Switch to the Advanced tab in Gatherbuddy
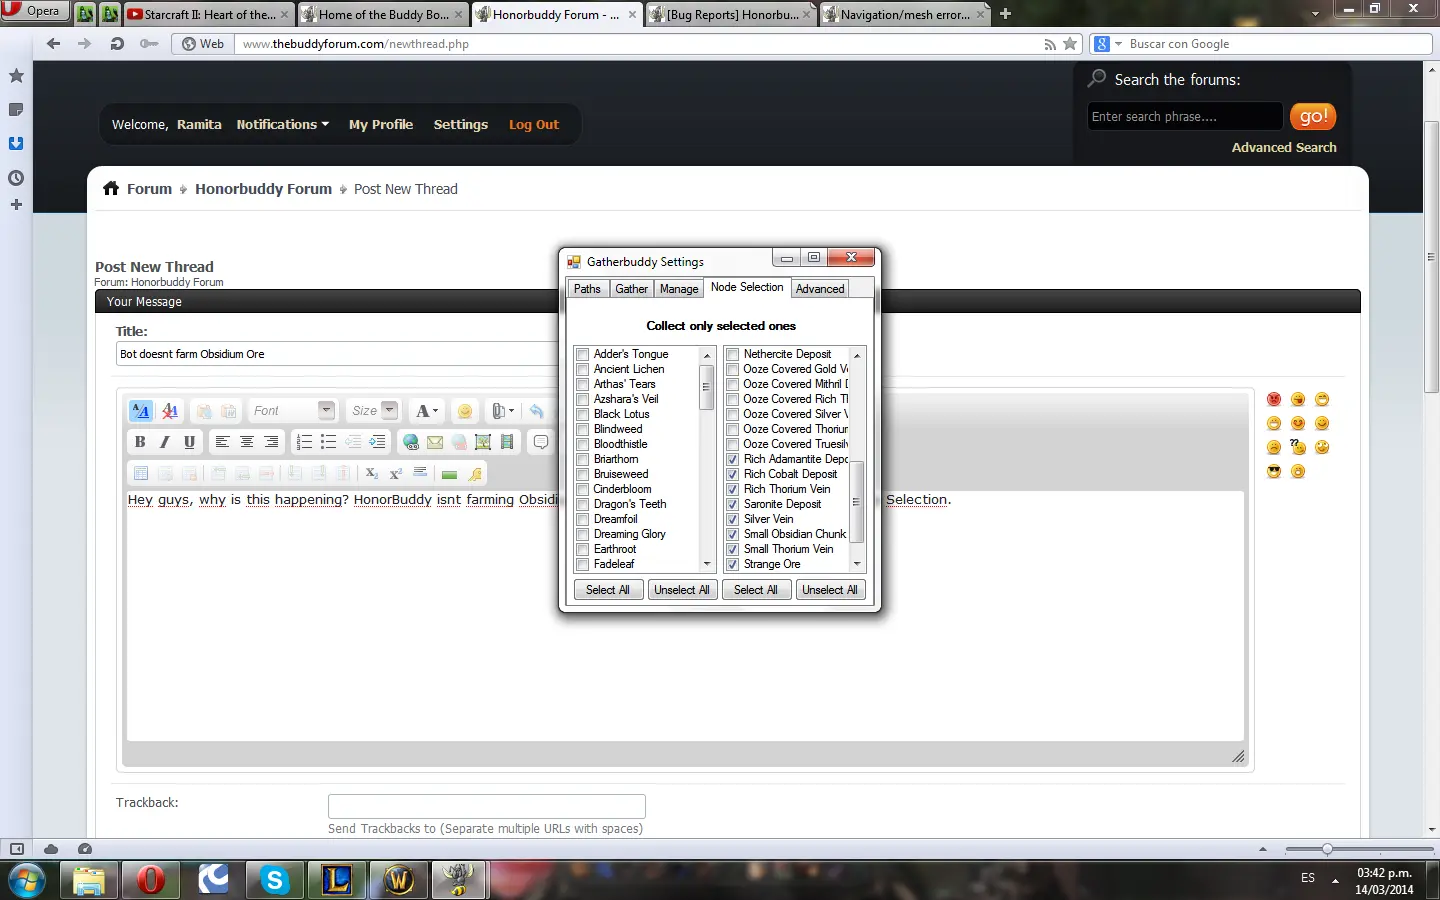 (x=820, y=289)
